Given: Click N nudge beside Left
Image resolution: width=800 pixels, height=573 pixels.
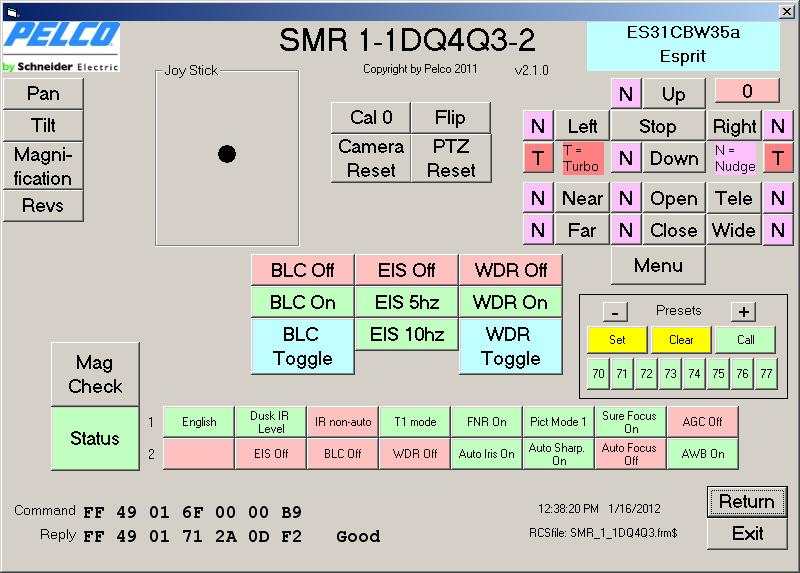Looking at the screenshot, I should [538, 126].
